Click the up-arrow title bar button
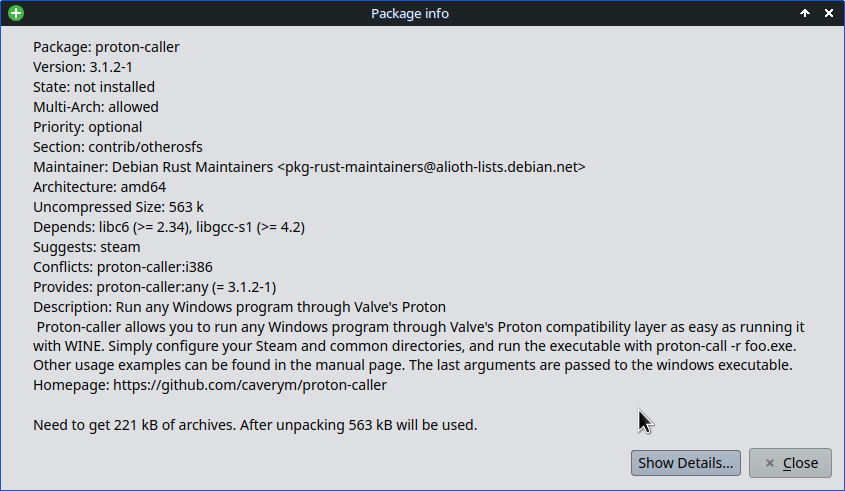The height and width of the screenshot is (491, 845). click(805, 13)
